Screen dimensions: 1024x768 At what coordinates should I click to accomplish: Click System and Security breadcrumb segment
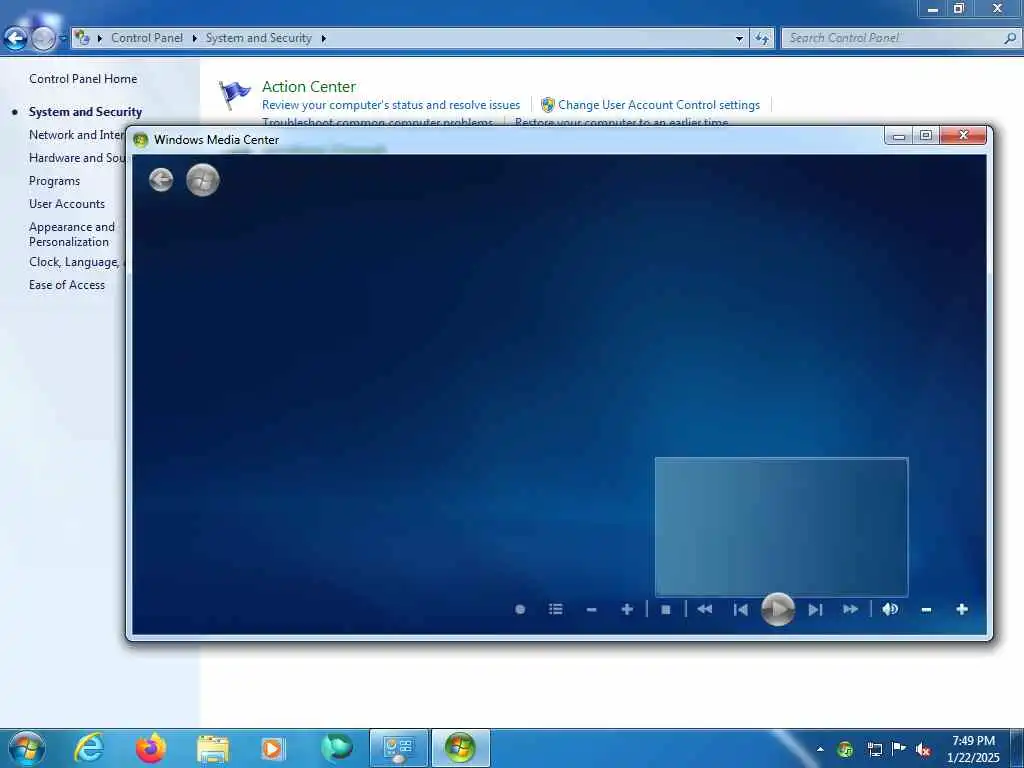[259, 38]
